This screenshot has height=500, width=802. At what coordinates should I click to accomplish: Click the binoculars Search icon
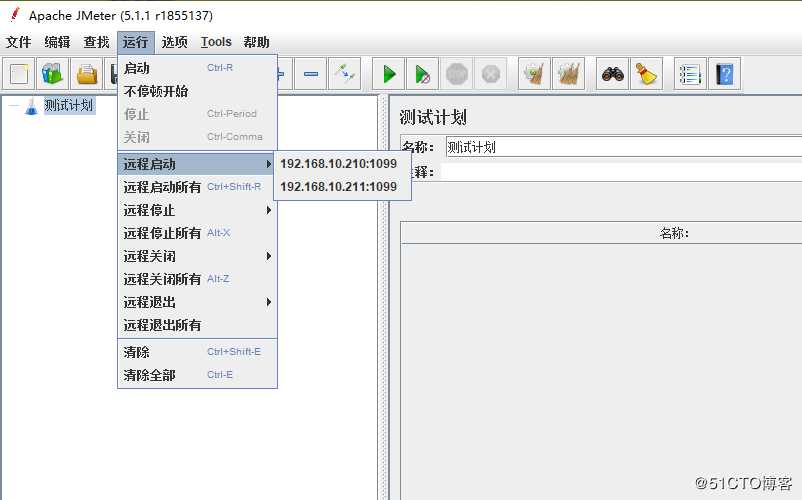coord(612,74)
